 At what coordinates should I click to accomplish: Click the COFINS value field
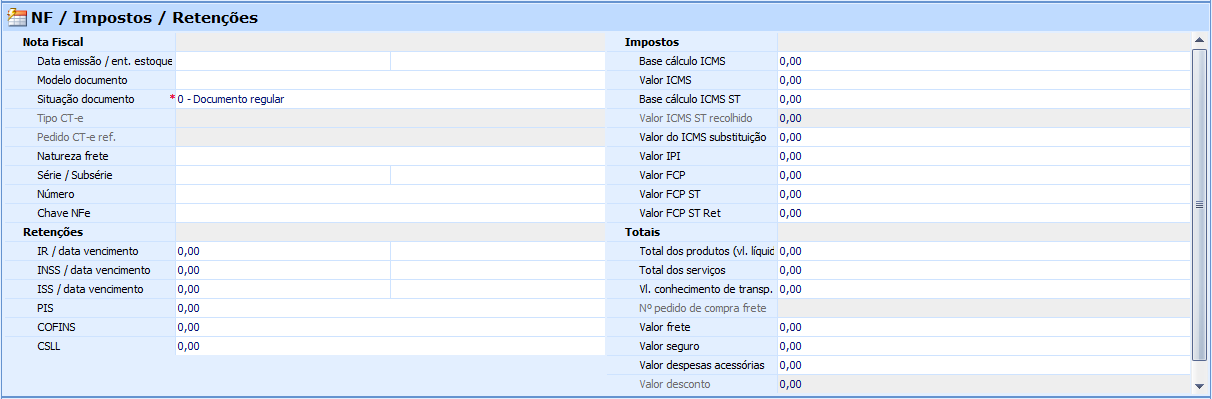[391, 327]
